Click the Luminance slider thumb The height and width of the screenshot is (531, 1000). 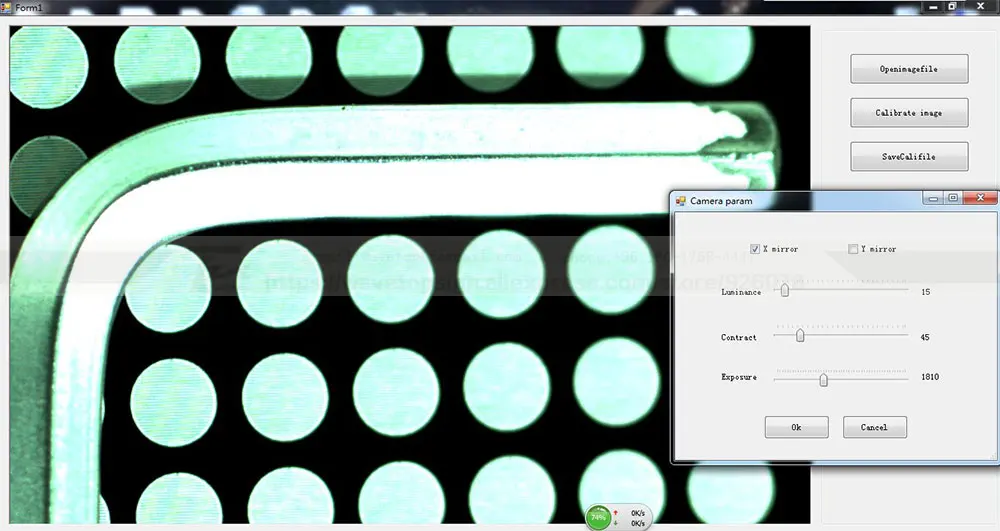point(785,290)
